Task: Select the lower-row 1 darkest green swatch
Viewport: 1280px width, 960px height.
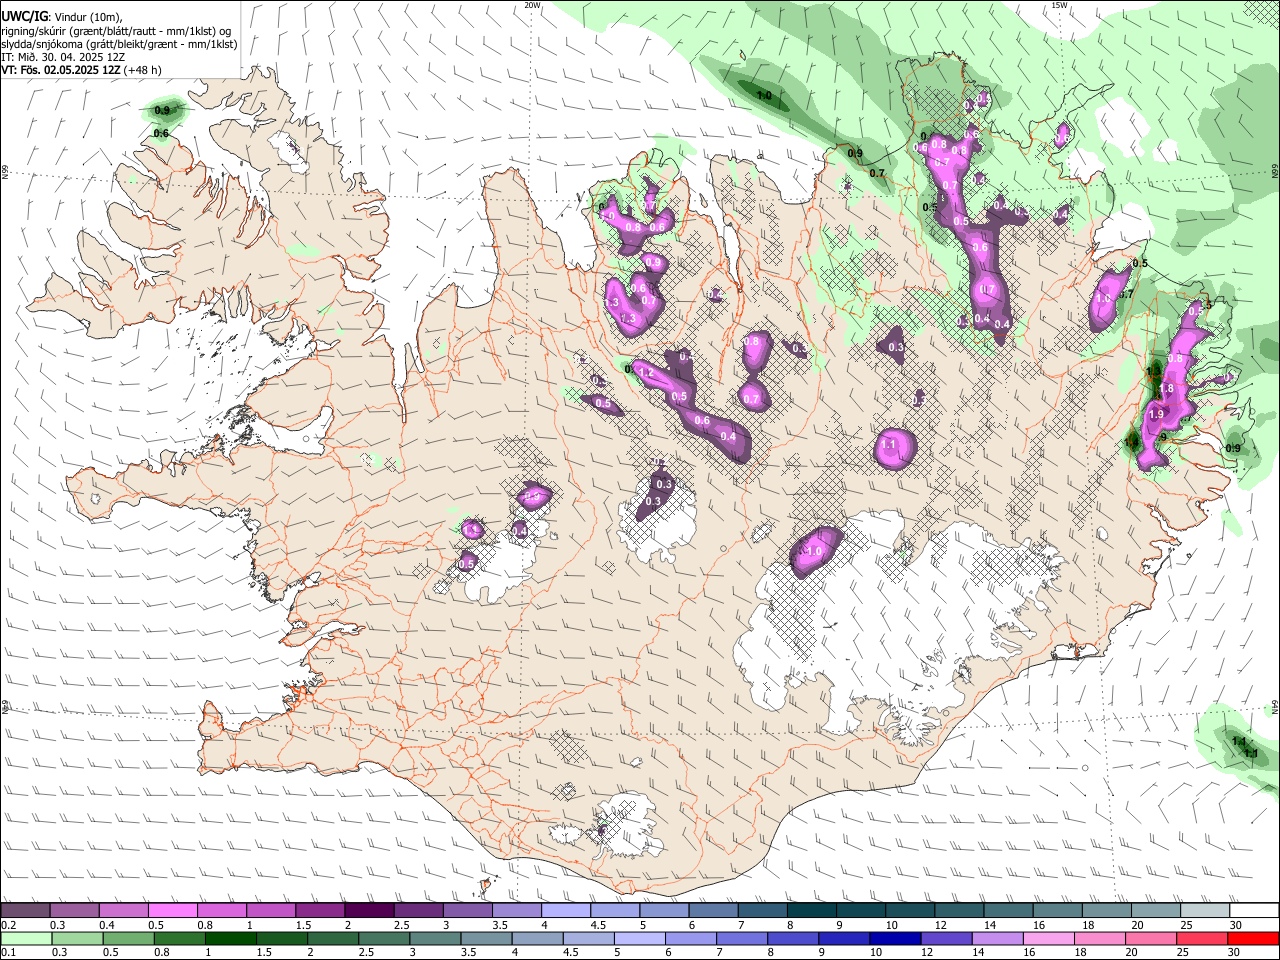Action: tap(230, 939)
